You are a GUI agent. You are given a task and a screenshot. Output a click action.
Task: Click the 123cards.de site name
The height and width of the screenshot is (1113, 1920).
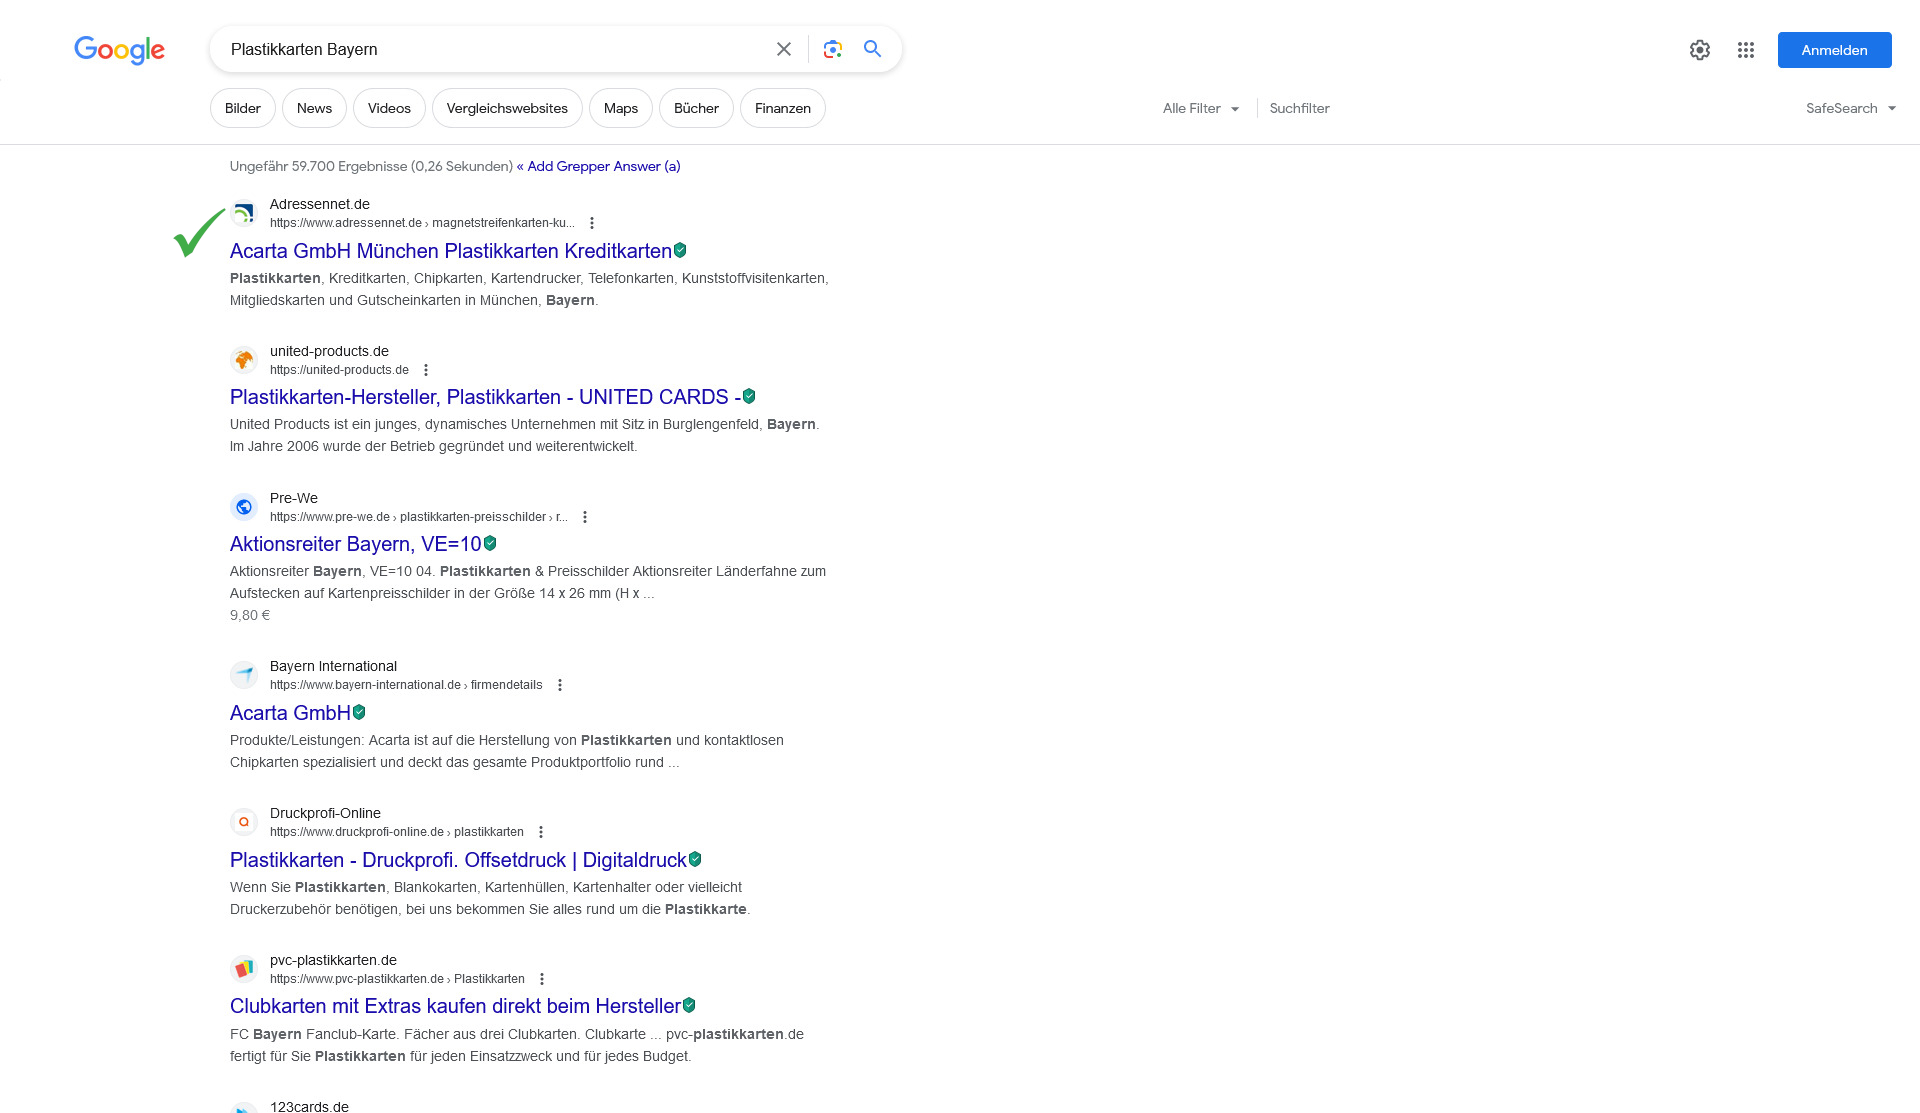point(309,1106)
